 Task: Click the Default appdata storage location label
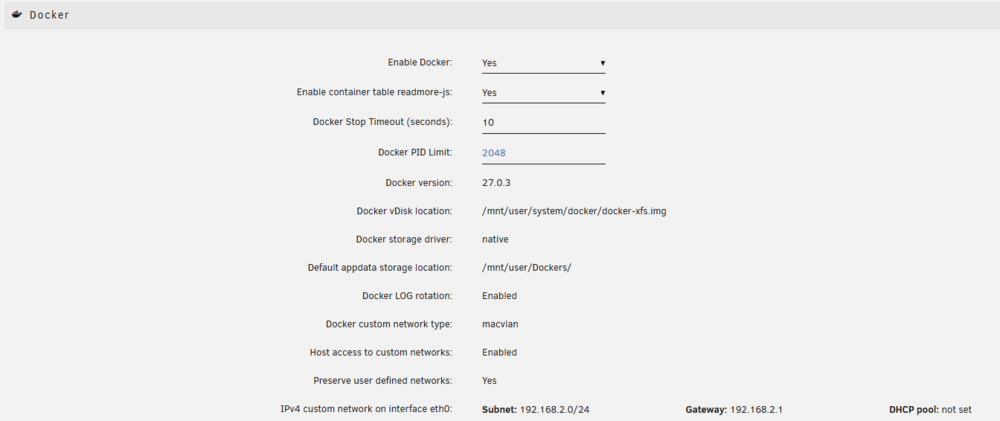[x=380, y=267]
